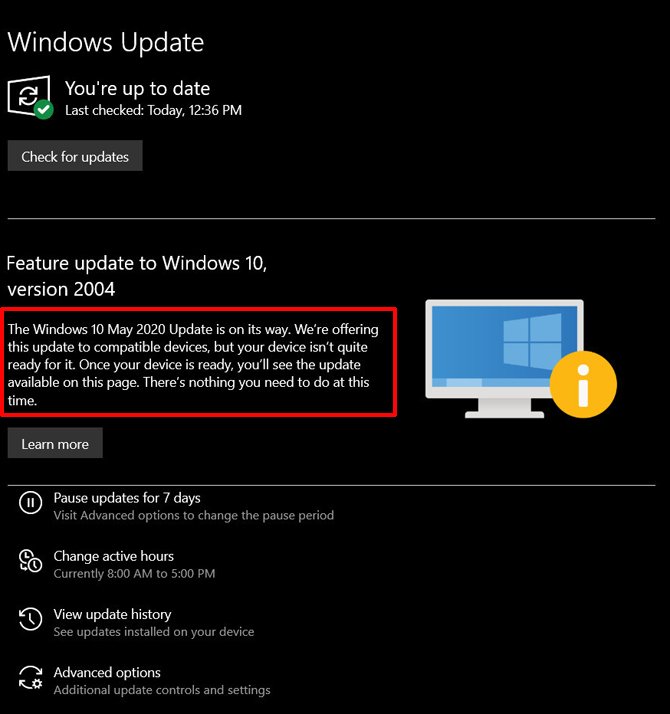
Task: Click the pause icon beside Pause updates
Action: click(x=31, y=503)
